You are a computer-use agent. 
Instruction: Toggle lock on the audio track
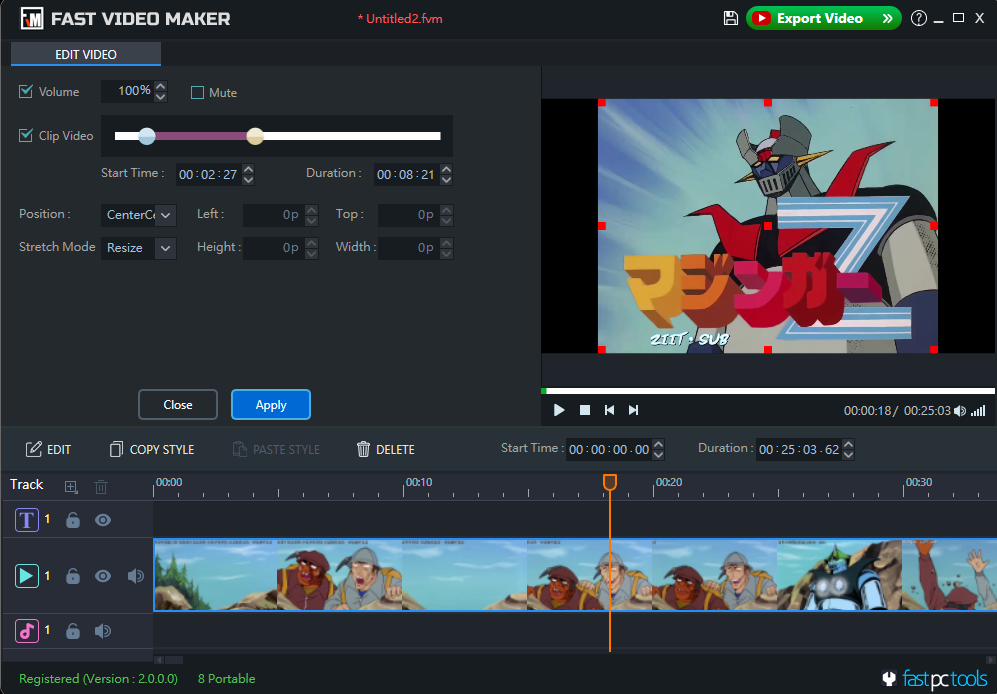coord(73,630)
